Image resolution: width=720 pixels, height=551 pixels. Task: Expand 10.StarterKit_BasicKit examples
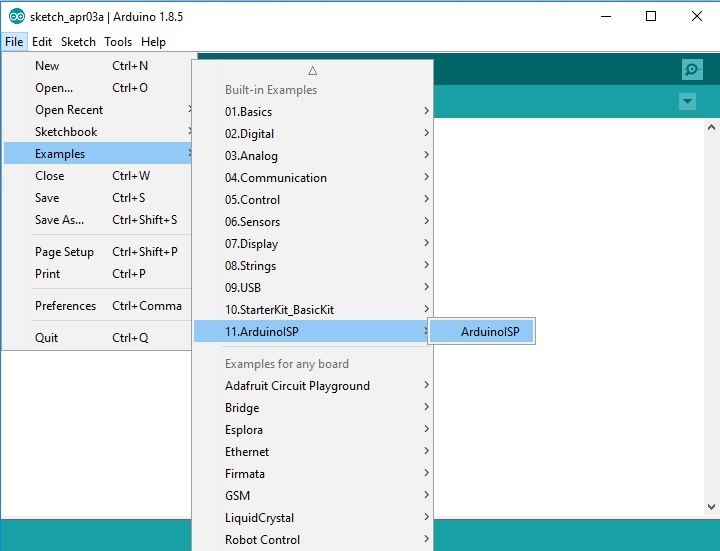pos(313,310)
